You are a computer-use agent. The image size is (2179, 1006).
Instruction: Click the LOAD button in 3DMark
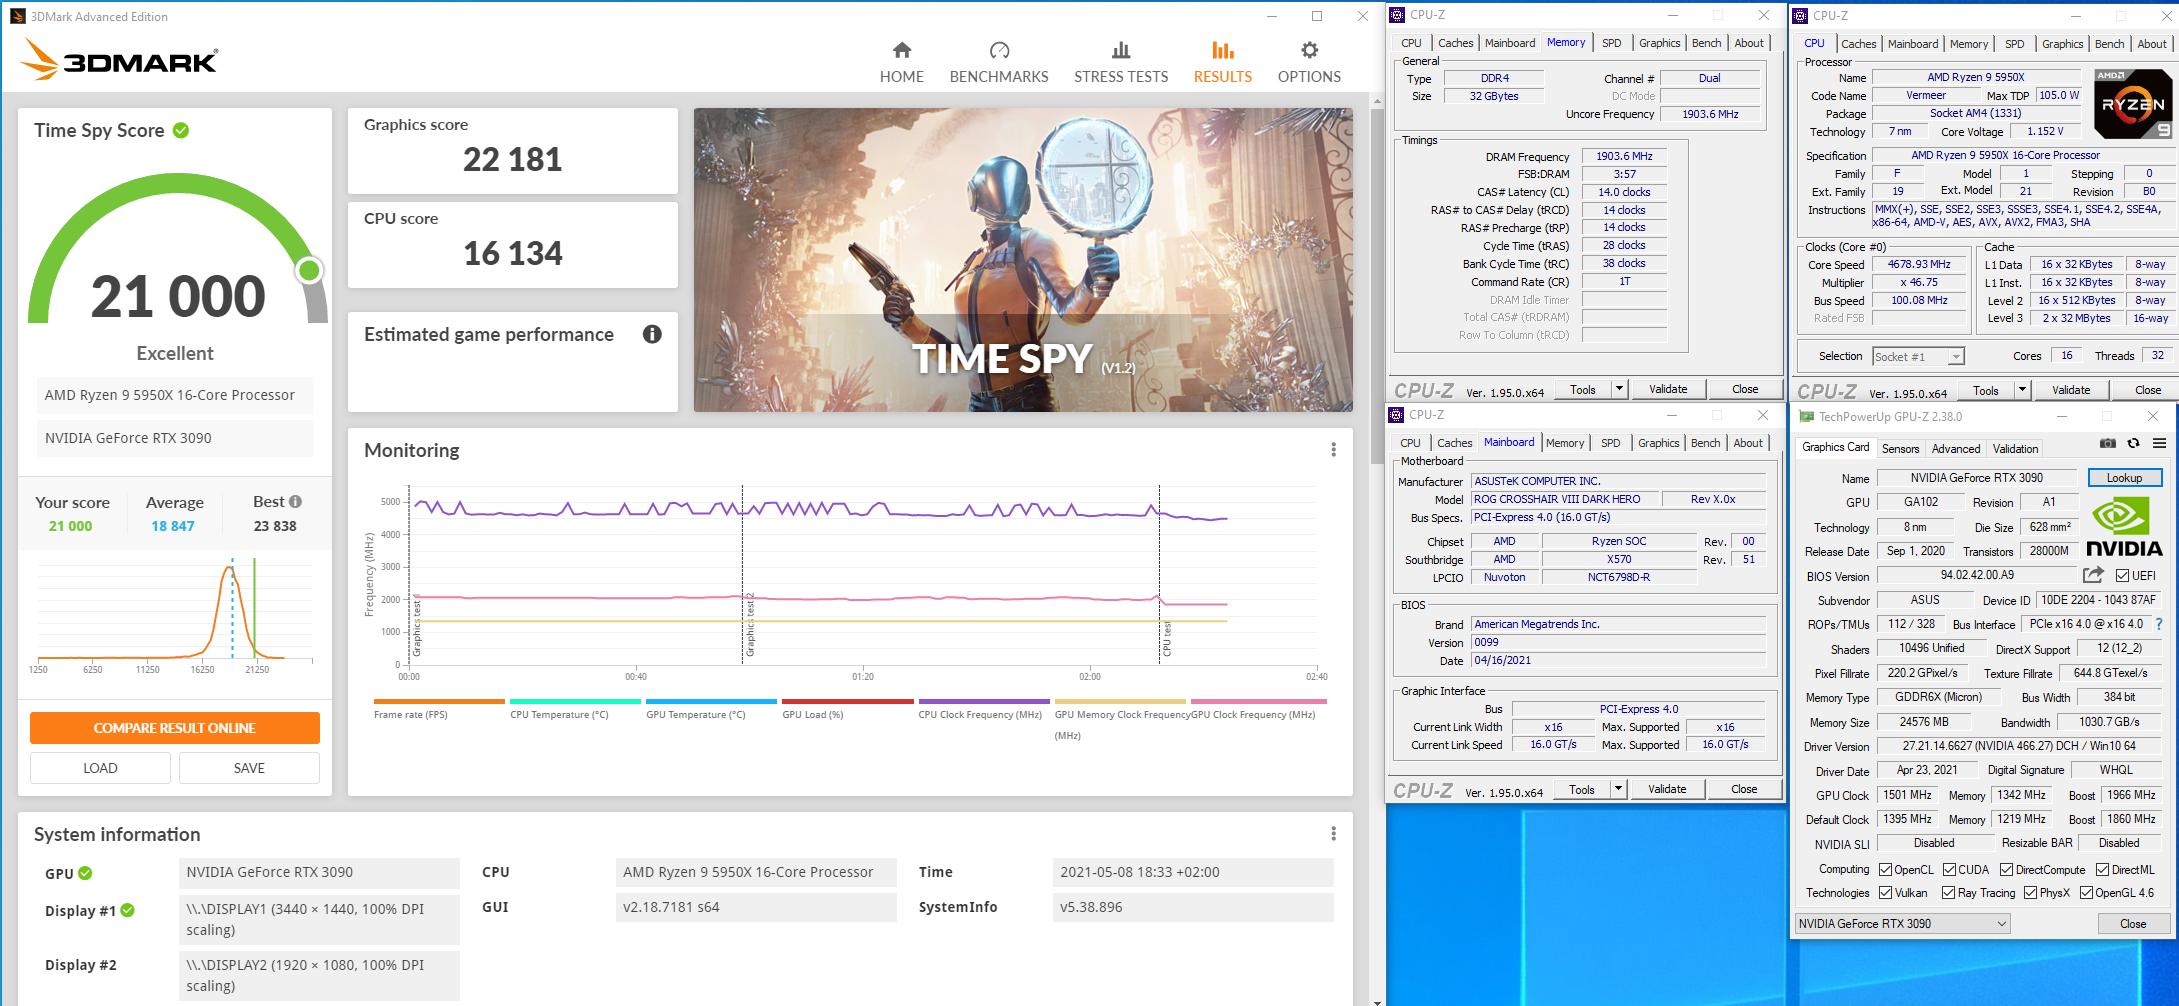point(100,768)
